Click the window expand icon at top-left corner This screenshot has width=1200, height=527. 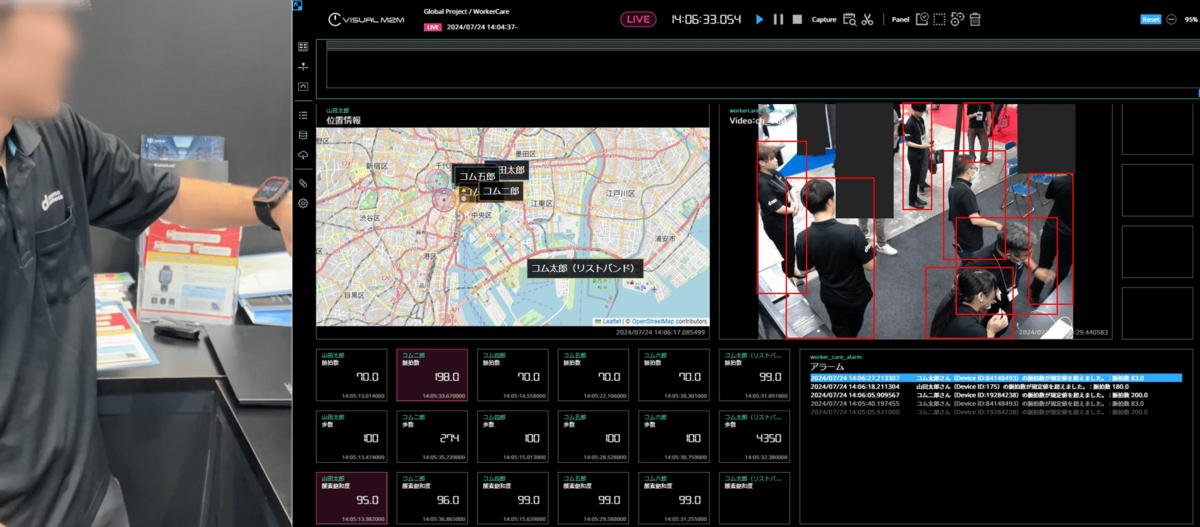(297, 5)
